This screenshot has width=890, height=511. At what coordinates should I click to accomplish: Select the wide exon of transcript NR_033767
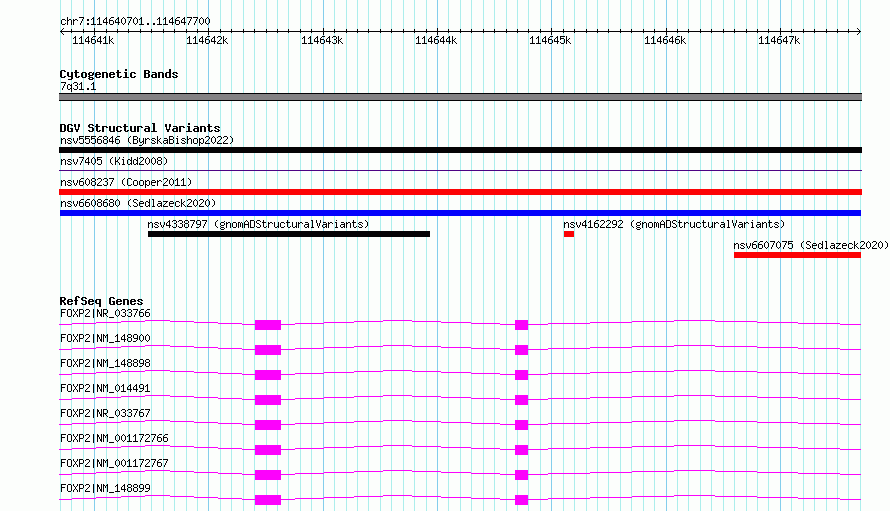tap(268, 425)
